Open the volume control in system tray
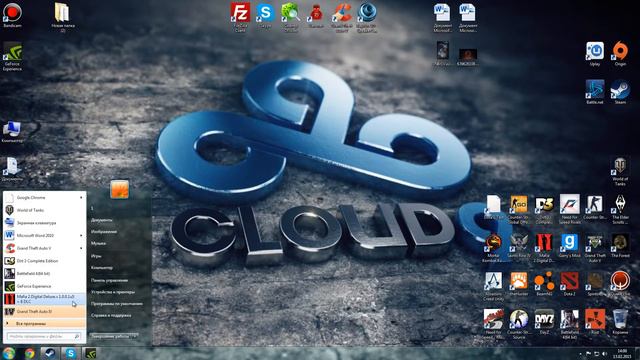The width and height of the screenshot is (640, 360). (604, 354)
